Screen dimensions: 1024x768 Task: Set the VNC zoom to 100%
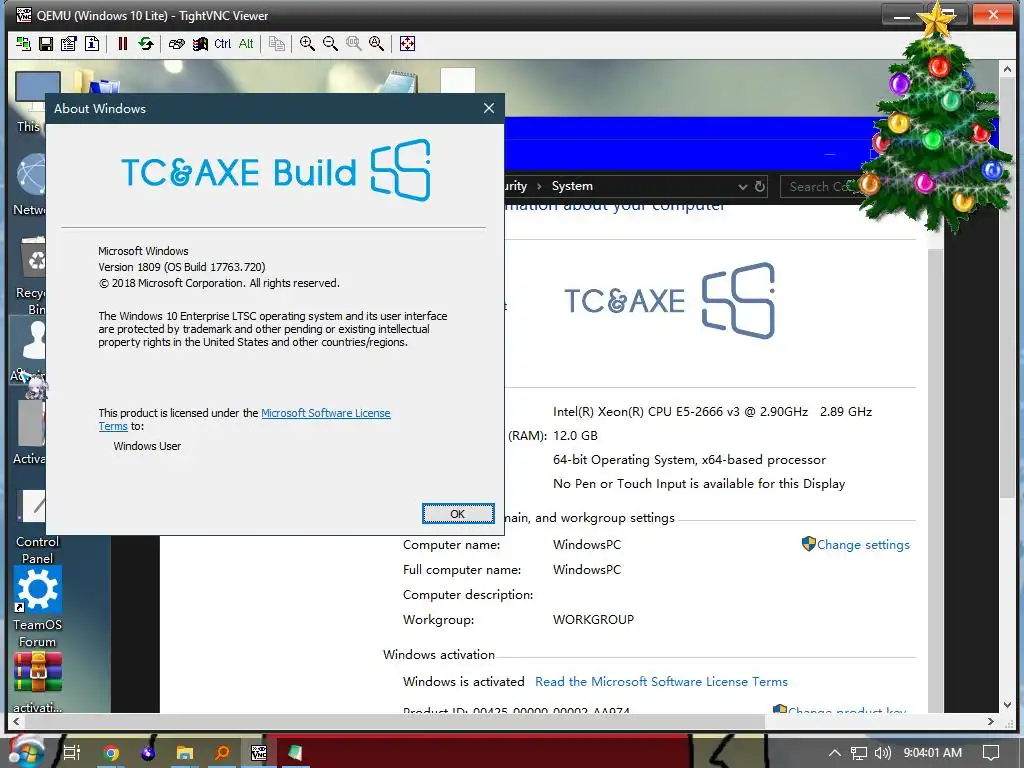[353, 44]
